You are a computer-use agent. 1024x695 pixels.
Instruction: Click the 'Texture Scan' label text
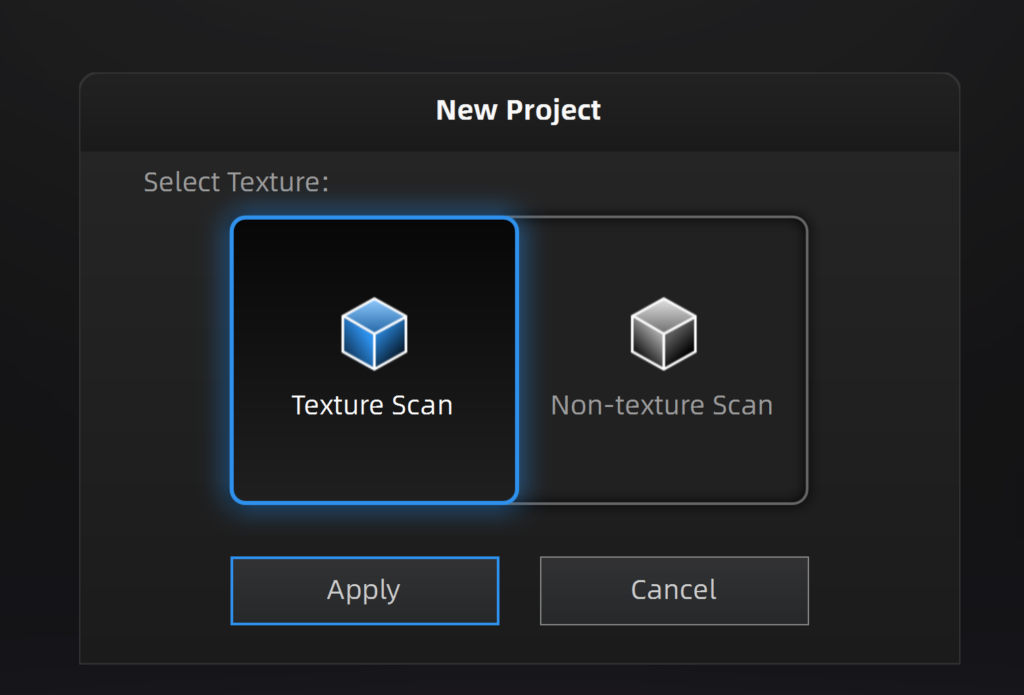click(x=372, y=406)
